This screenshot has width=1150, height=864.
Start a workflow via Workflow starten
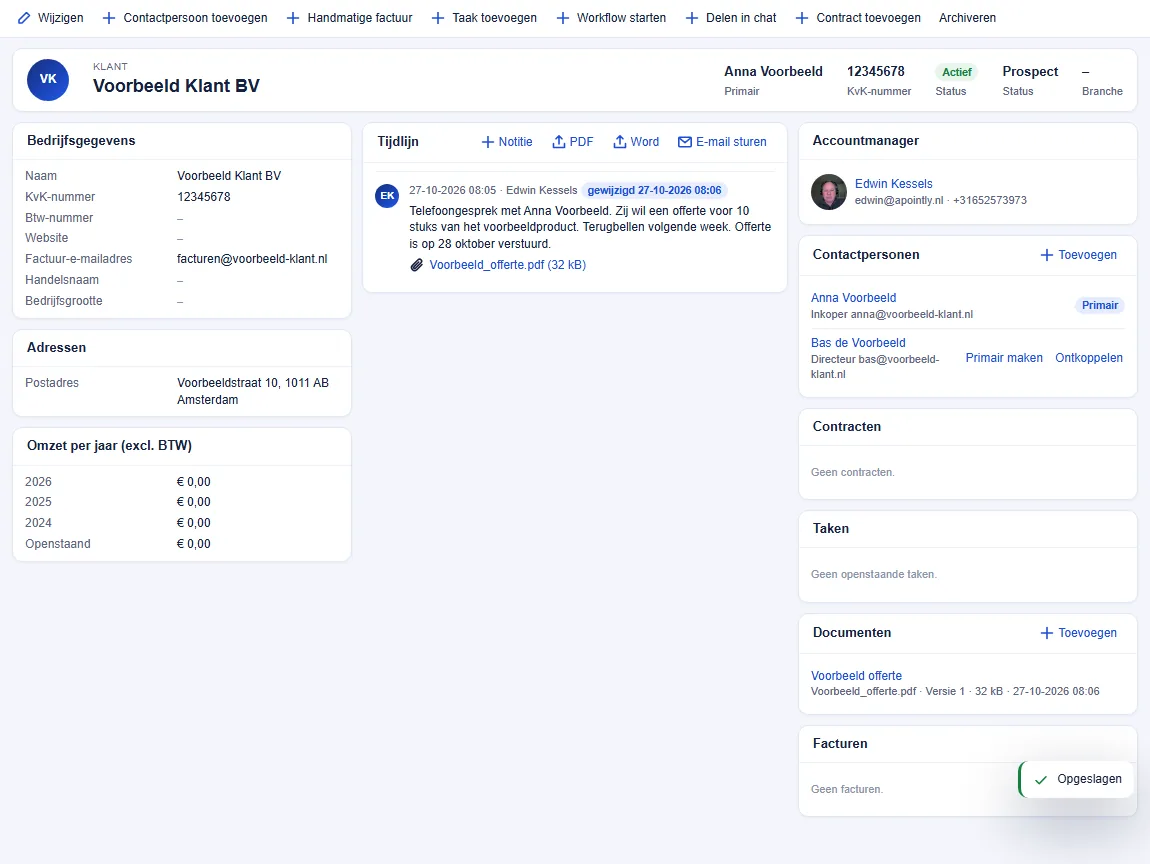(x=611, y=18)
